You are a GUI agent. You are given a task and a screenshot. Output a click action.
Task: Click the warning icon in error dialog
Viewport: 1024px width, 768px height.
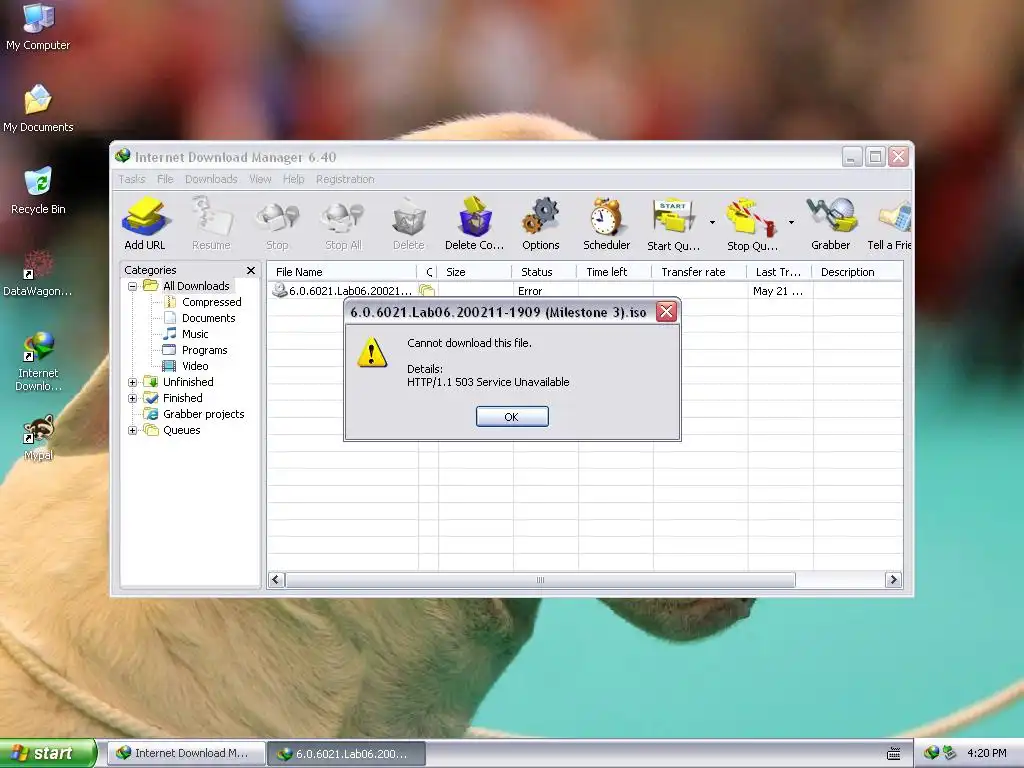pyautogui.click(x=372, y=353)
